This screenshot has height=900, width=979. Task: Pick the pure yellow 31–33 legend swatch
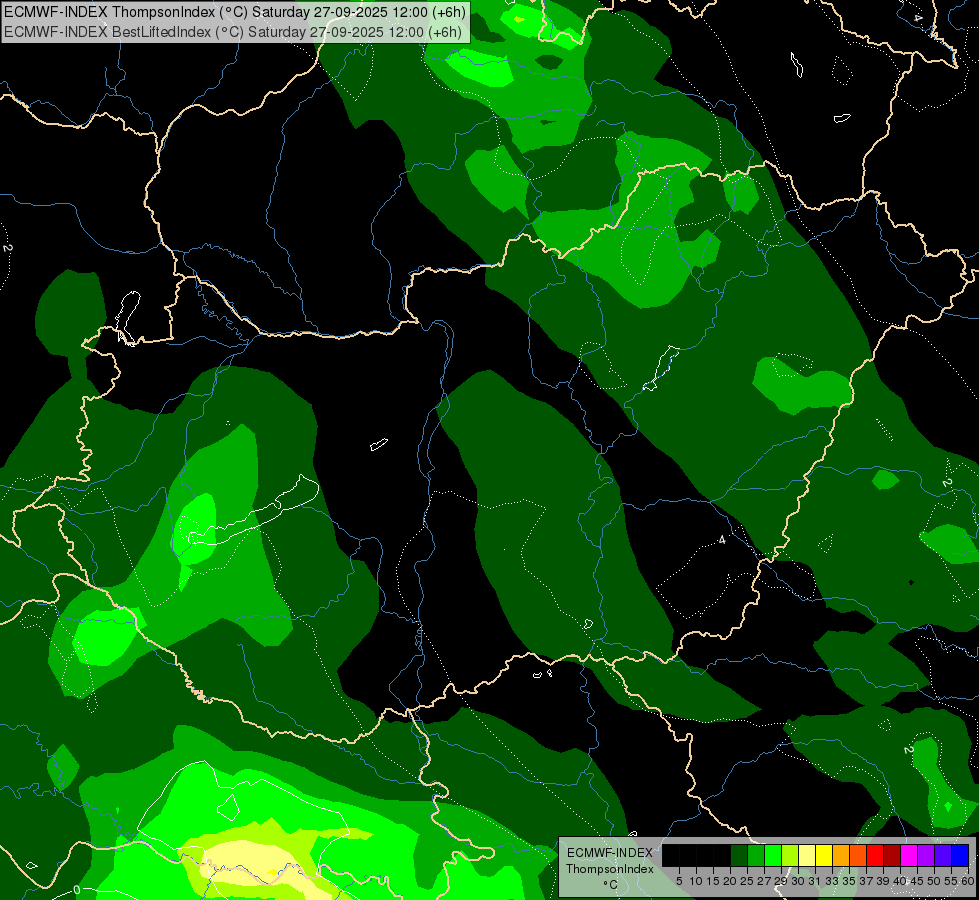point(824,855)
